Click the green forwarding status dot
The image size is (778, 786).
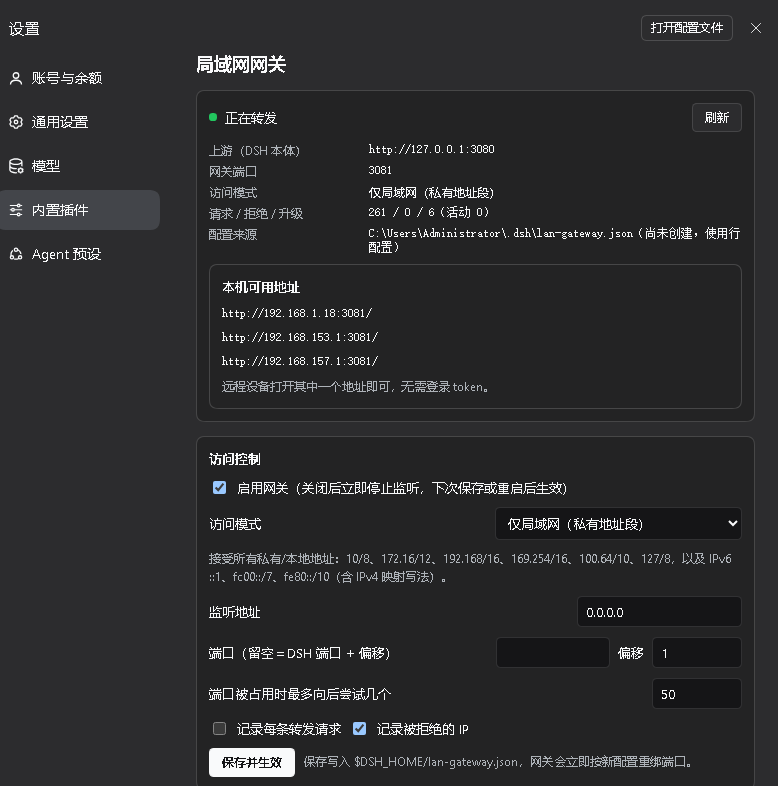213,117
